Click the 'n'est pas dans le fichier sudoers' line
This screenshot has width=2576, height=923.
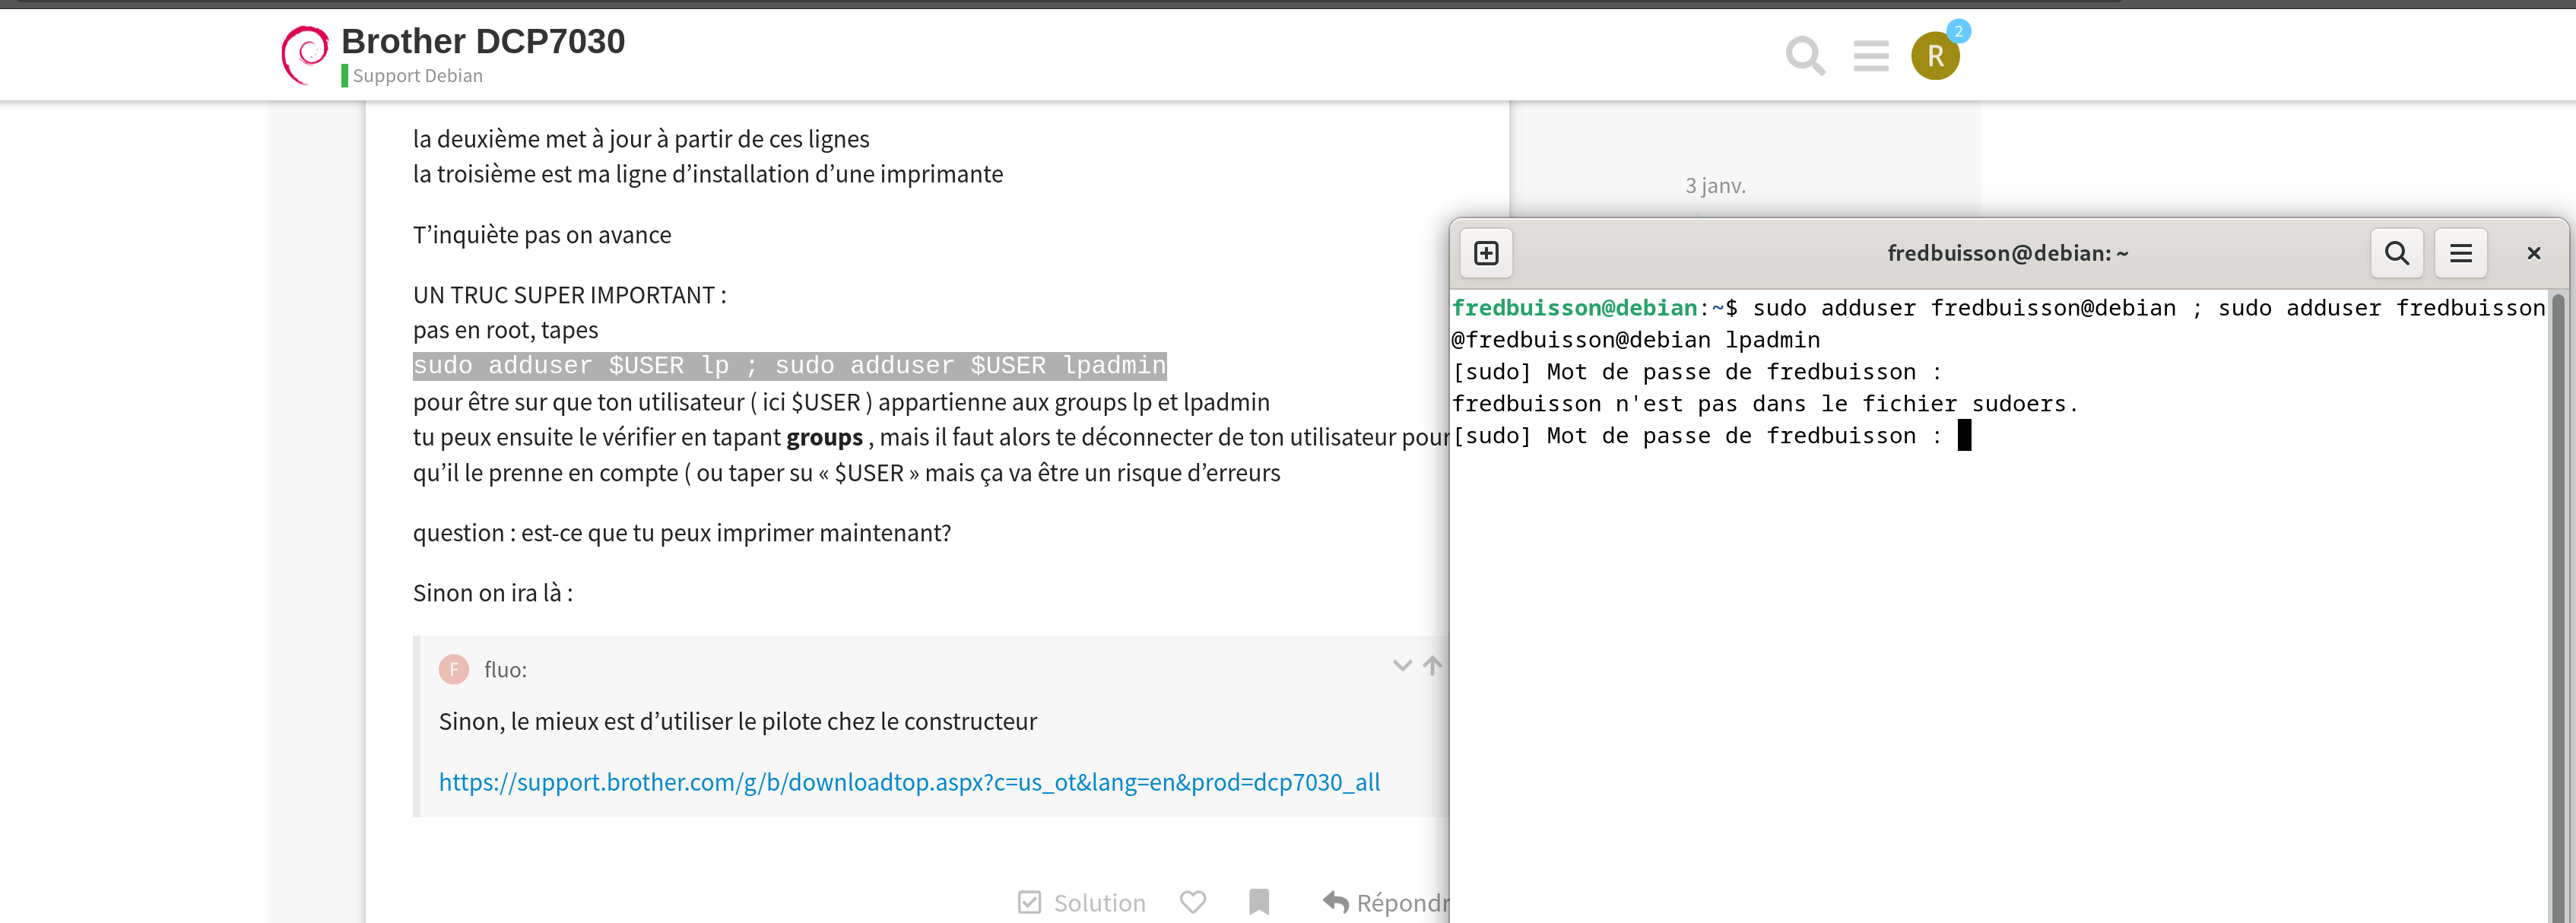[1765, 404]
